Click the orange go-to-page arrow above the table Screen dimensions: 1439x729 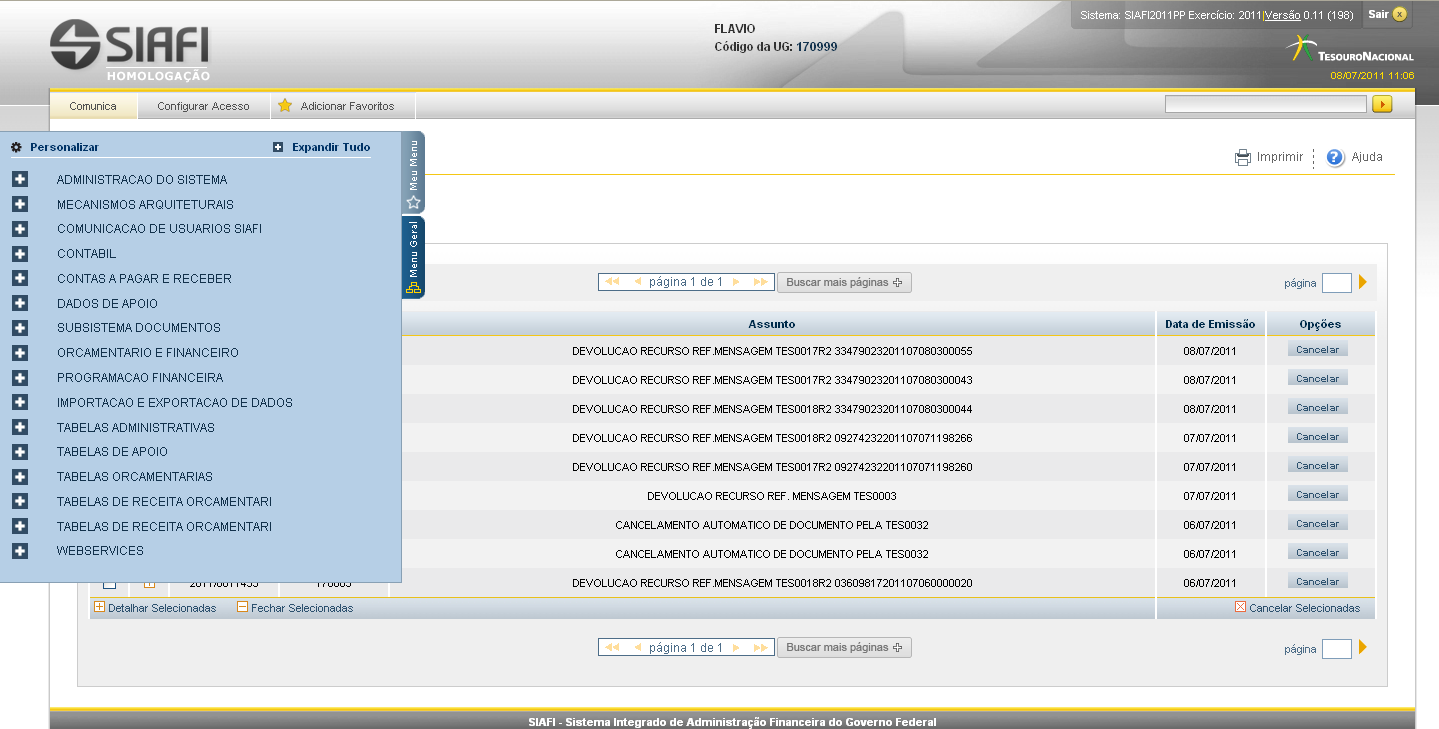click(1362, 282)
